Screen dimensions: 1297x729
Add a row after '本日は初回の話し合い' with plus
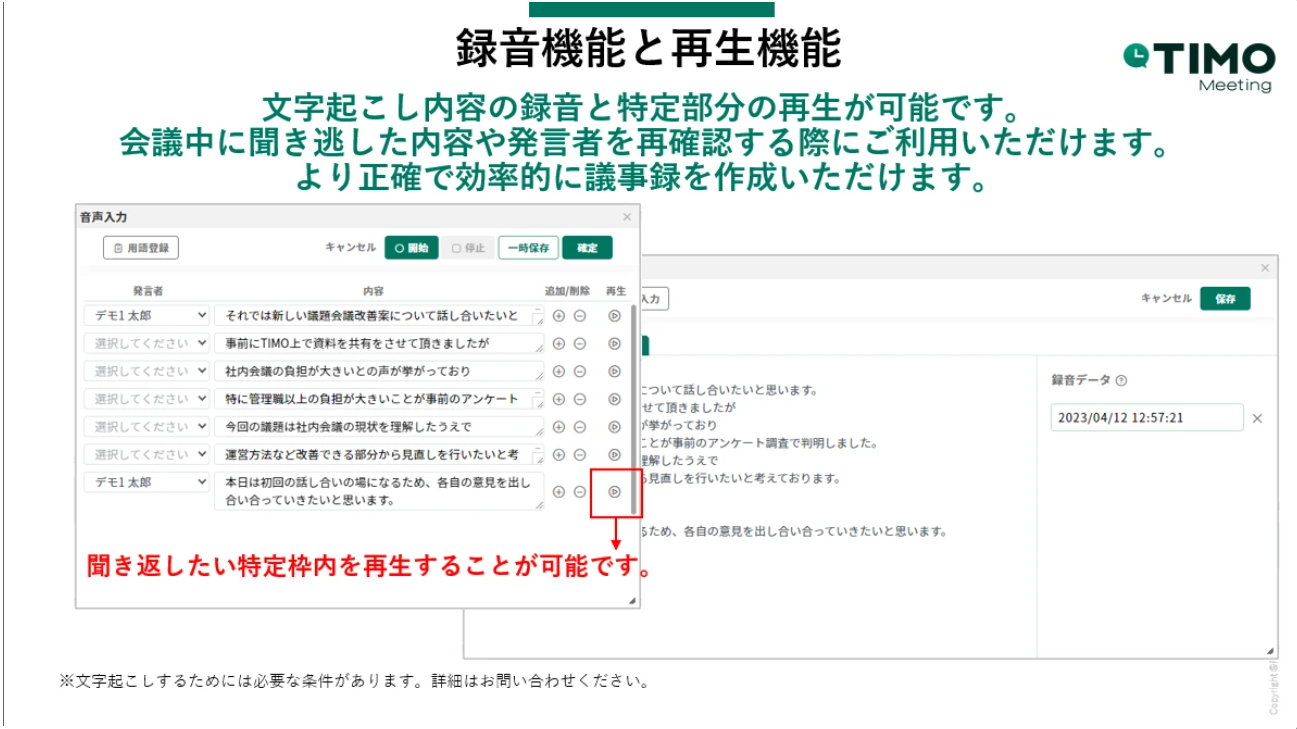(x=559, y=492)
